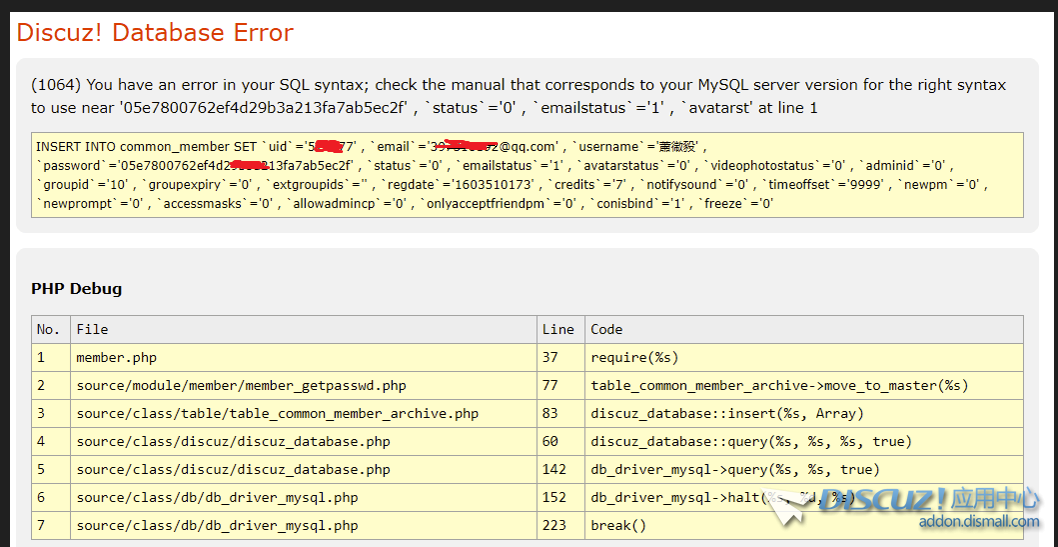The height and width of the screenshot is (547, 1058).
Task: Select the discuz_database.php cell on line 142
Action: 304,469
